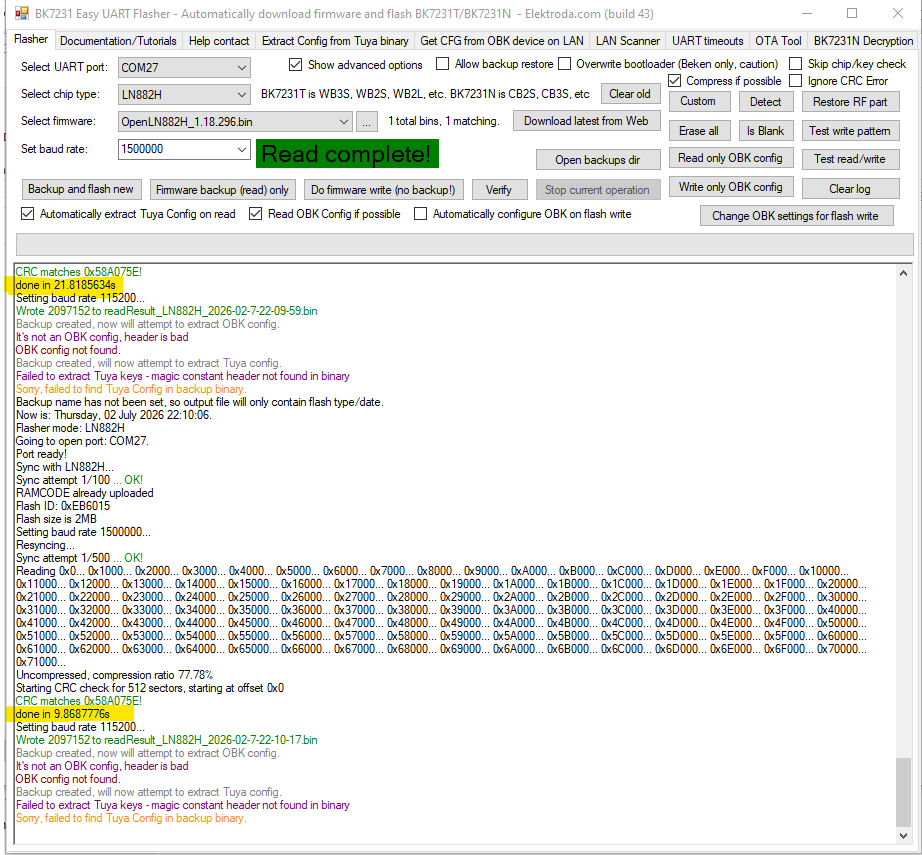
Task: Click Download latest from Web
Action: pyautogui.click(x=586, y=121)
